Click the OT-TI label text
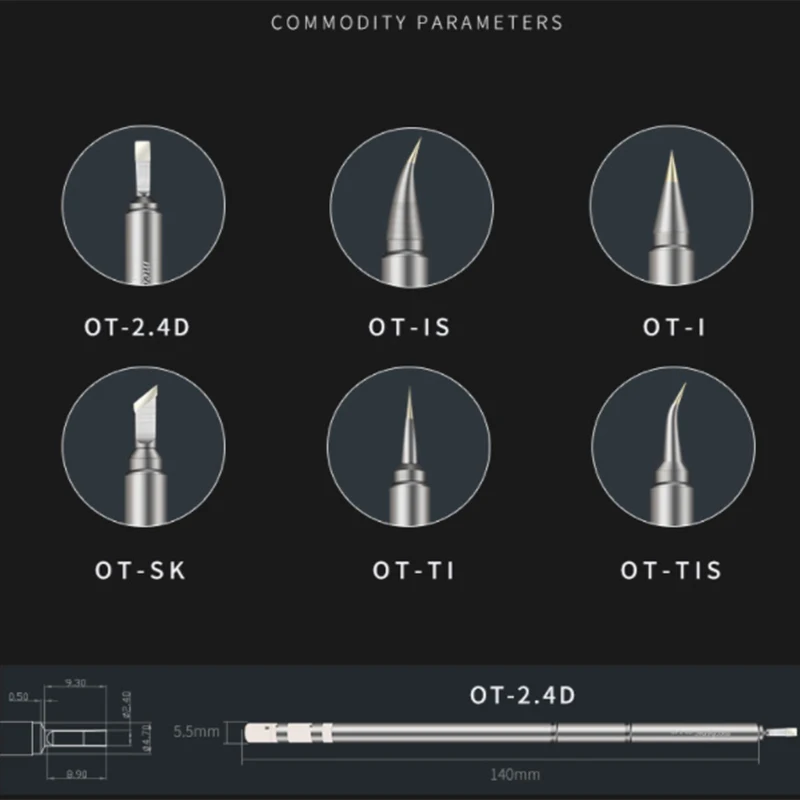 413,570
